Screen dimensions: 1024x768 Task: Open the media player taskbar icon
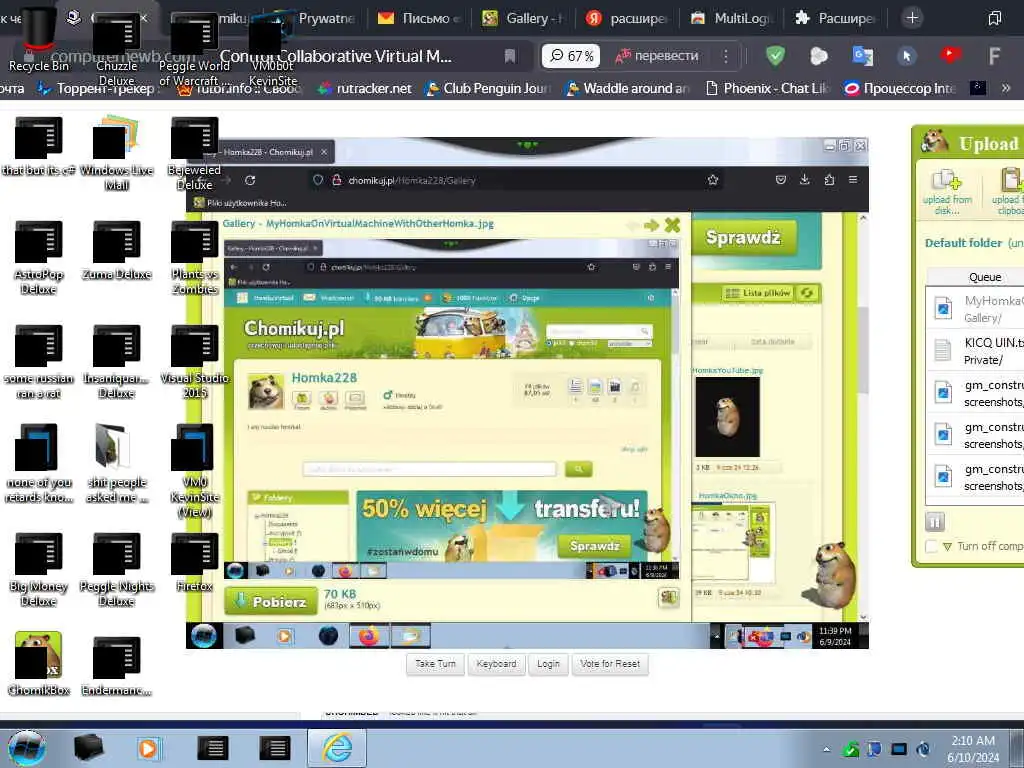148,748
